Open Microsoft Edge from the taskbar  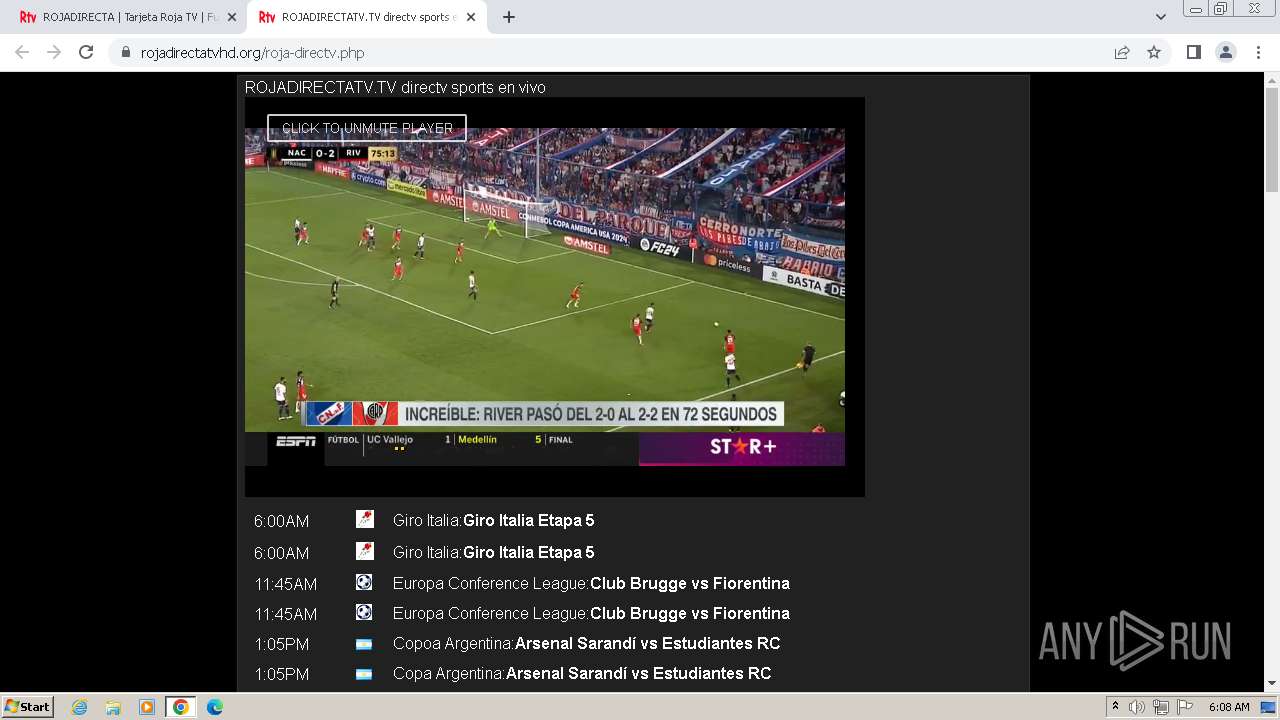[215, 707]
